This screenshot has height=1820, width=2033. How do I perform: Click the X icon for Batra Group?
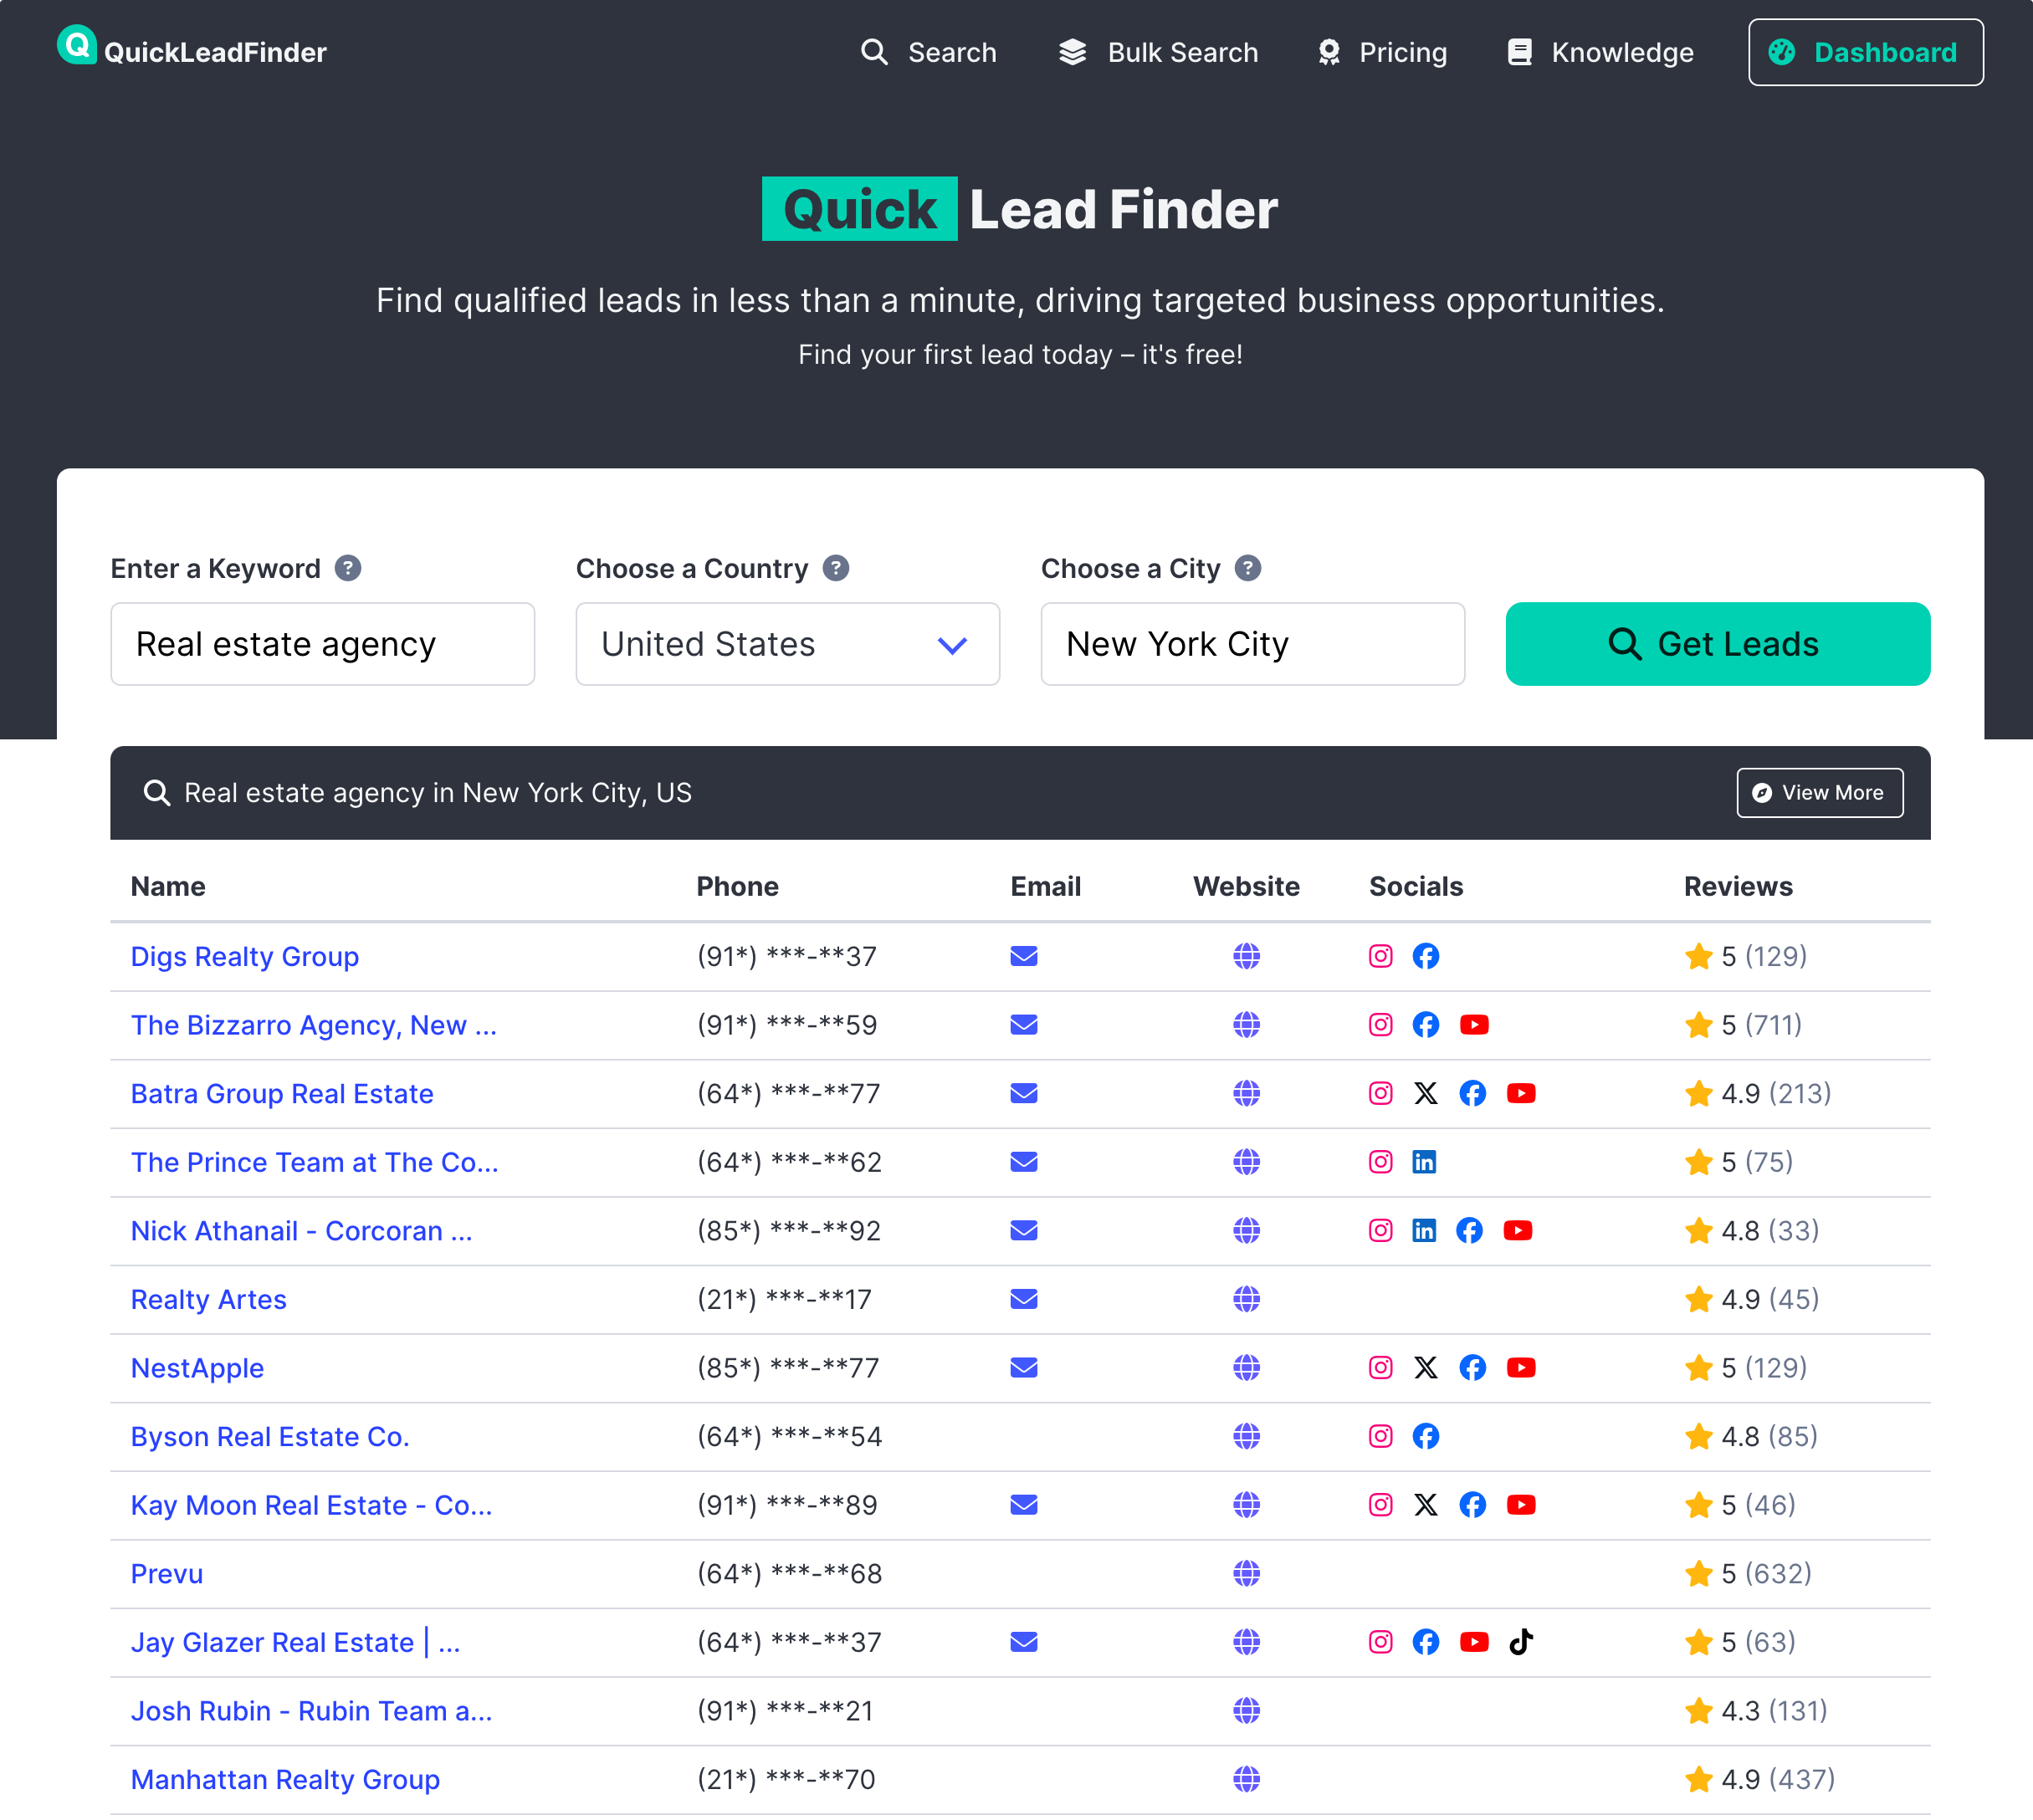point(1426,1093)
